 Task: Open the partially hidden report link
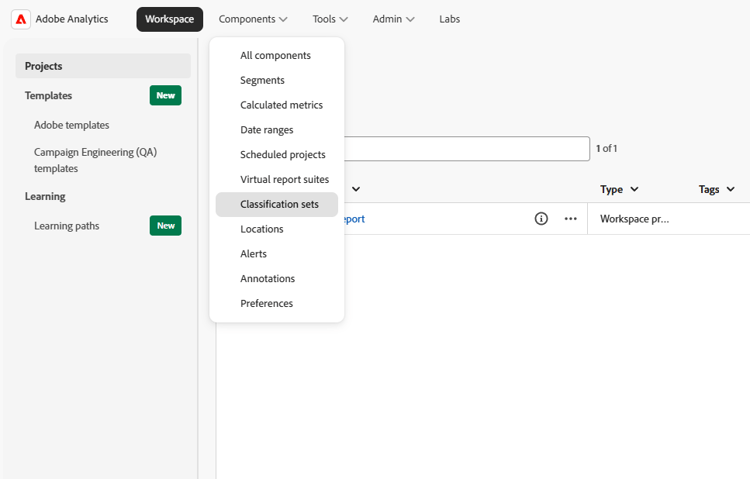pyautogui.click(x=354, y=219)
